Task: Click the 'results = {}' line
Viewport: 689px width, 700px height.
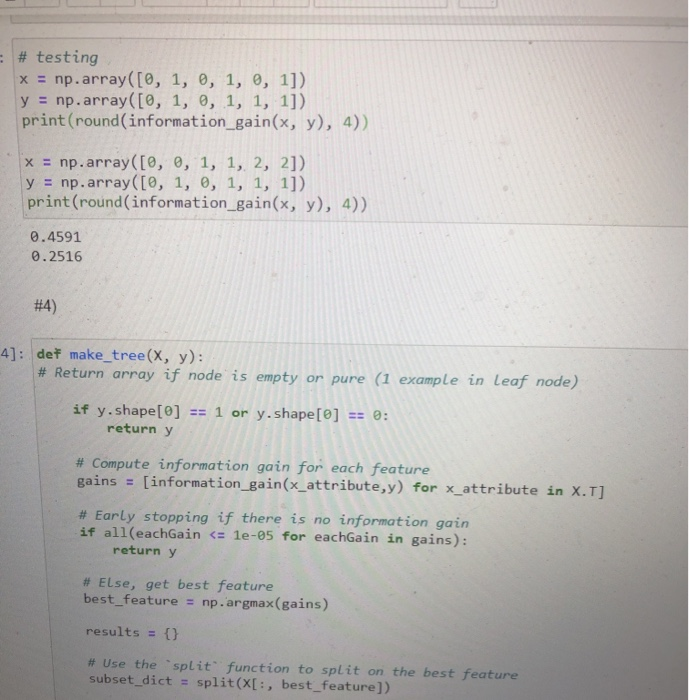Action: click(x=132, y=633)
